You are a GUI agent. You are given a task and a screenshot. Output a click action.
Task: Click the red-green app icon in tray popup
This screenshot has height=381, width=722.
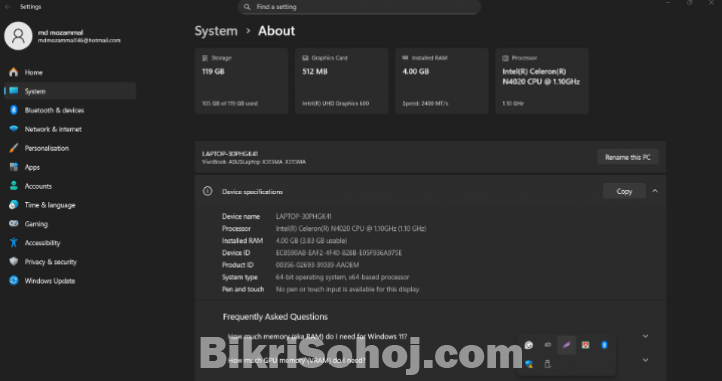click(x=585, y=345)
